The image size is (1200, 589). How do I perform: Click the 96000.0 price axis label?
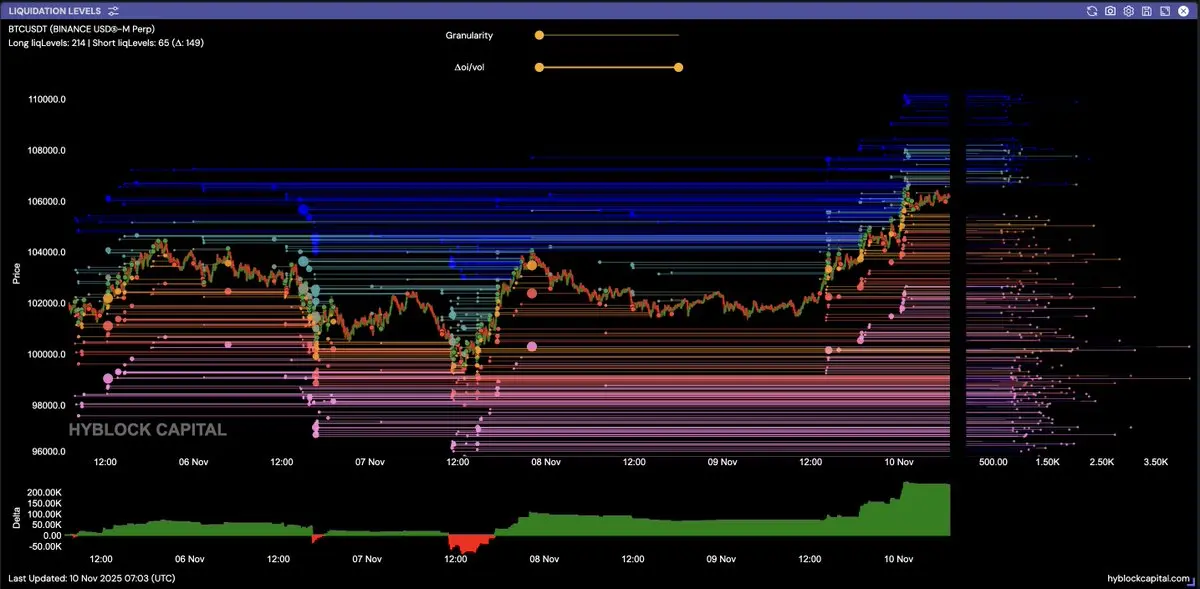[x=49, y=451]
